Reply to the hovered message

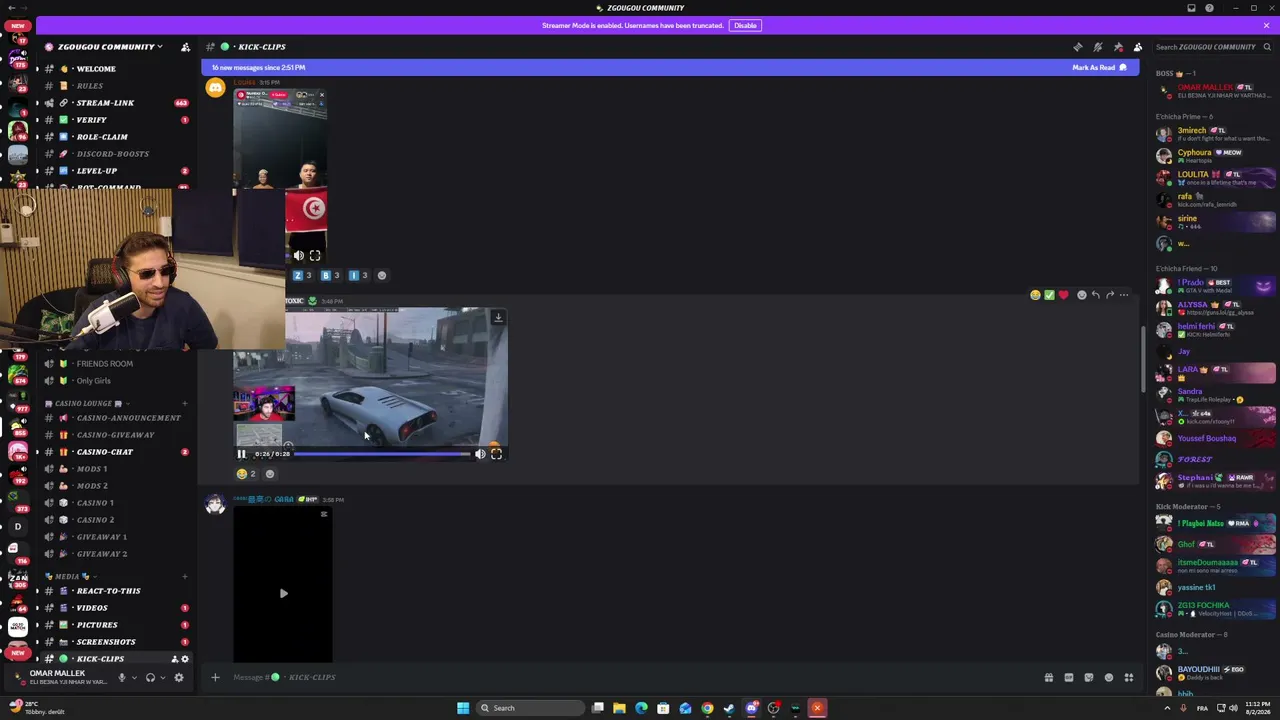coord(1095,295)
